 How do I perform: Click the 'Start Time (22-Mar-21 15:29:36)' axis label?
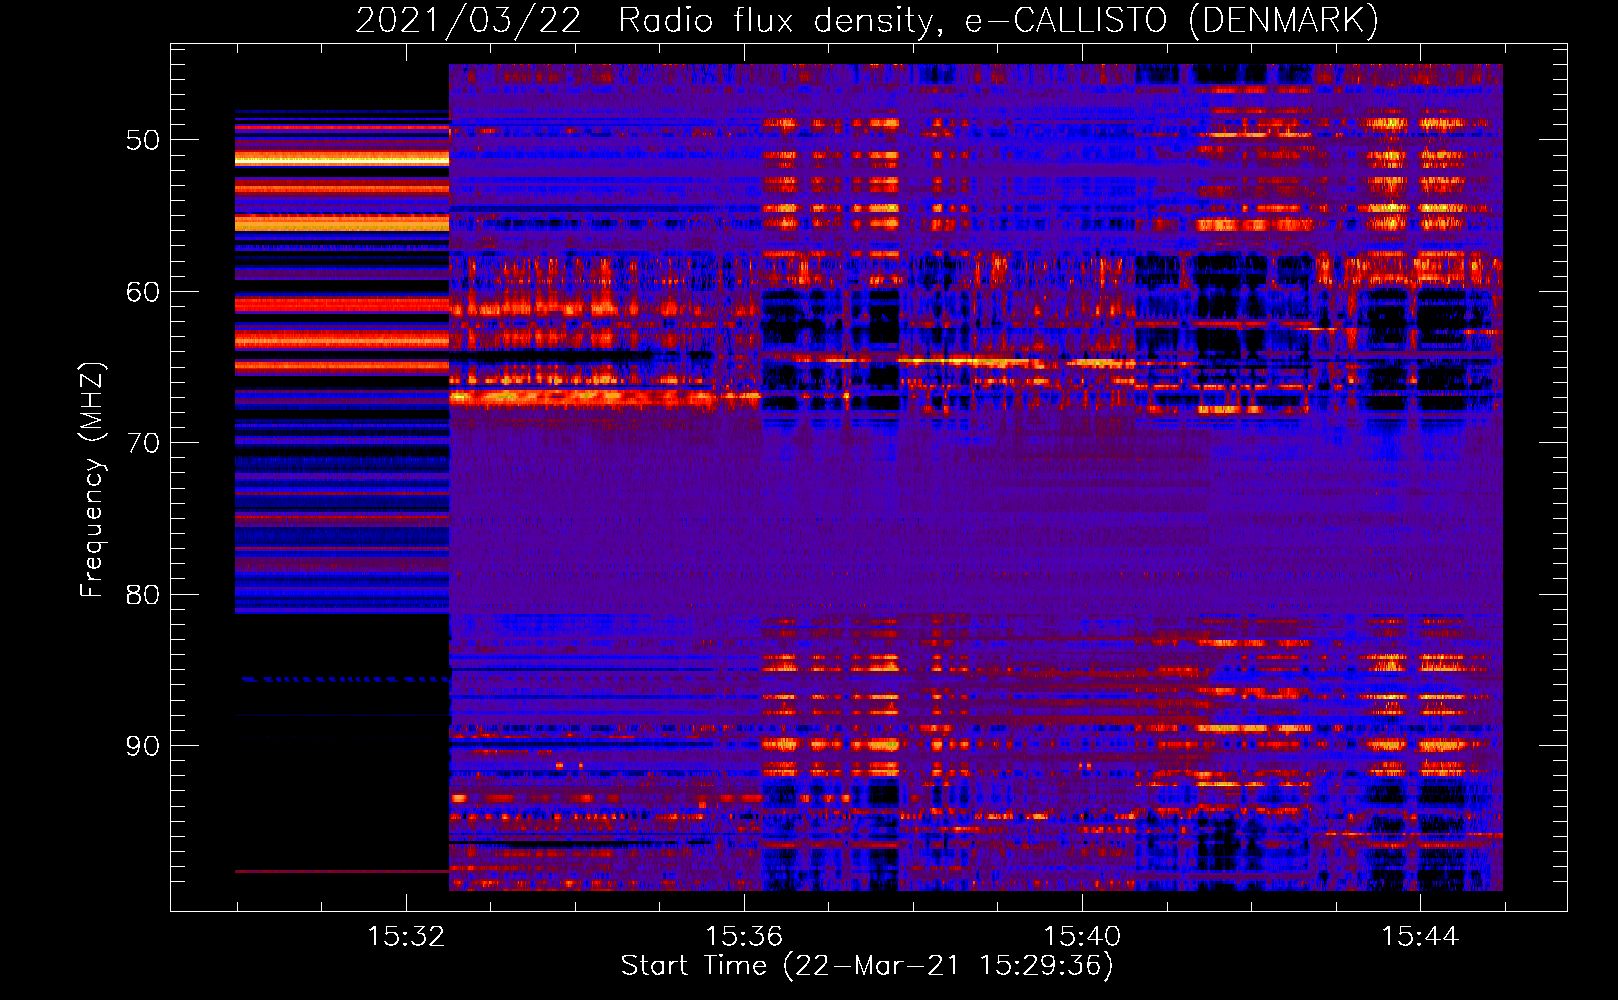(867, 966)
